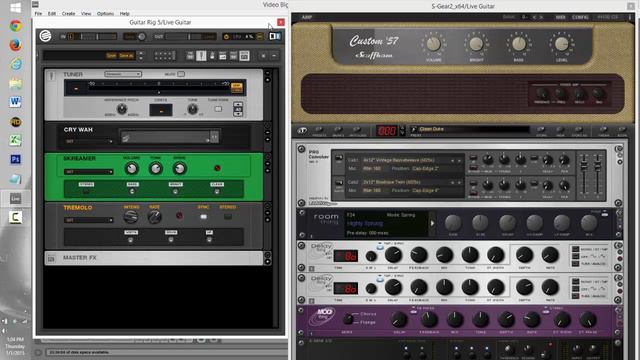The height and width of the screenshot is (360, 640).
Task: Click the Volume knob on Custom '57 amp
Action: pos(433,43)
